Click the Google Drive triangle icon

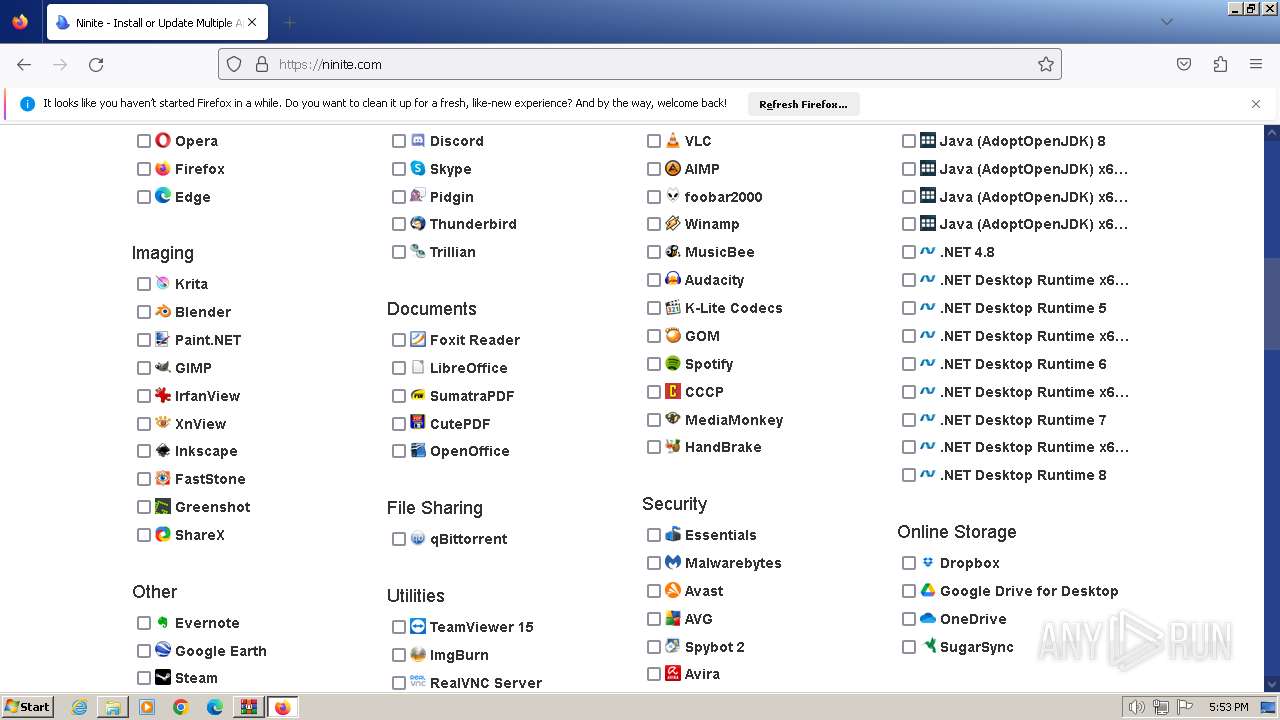tap(928, 591)
